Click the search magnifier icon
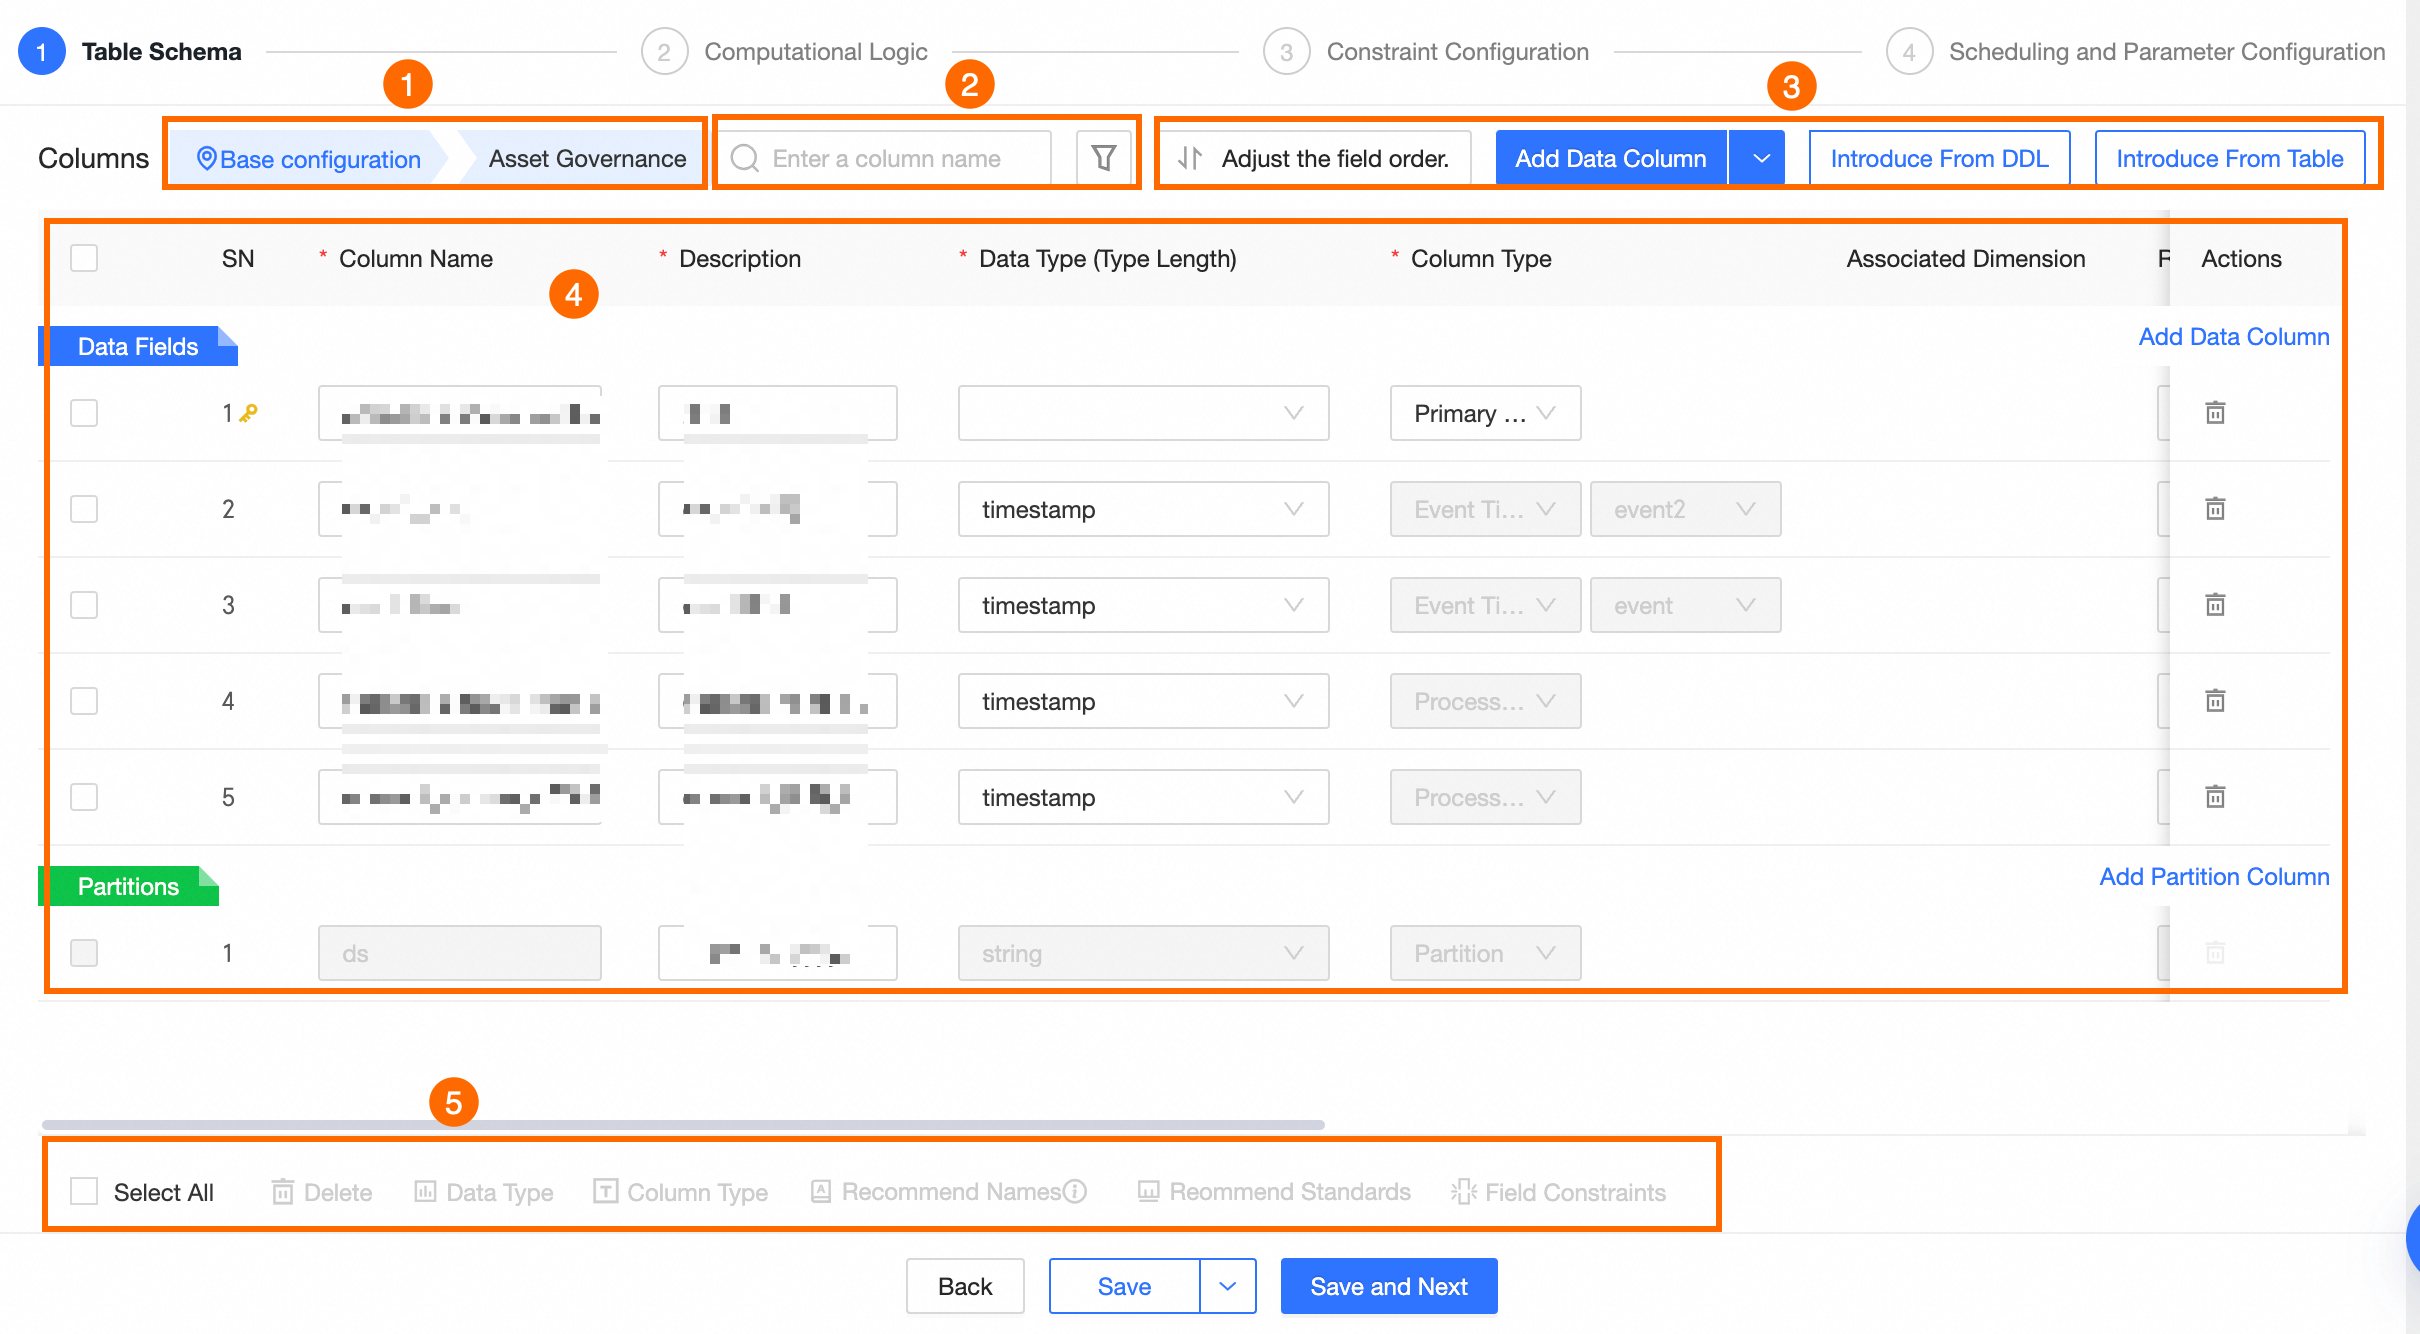 744,158
